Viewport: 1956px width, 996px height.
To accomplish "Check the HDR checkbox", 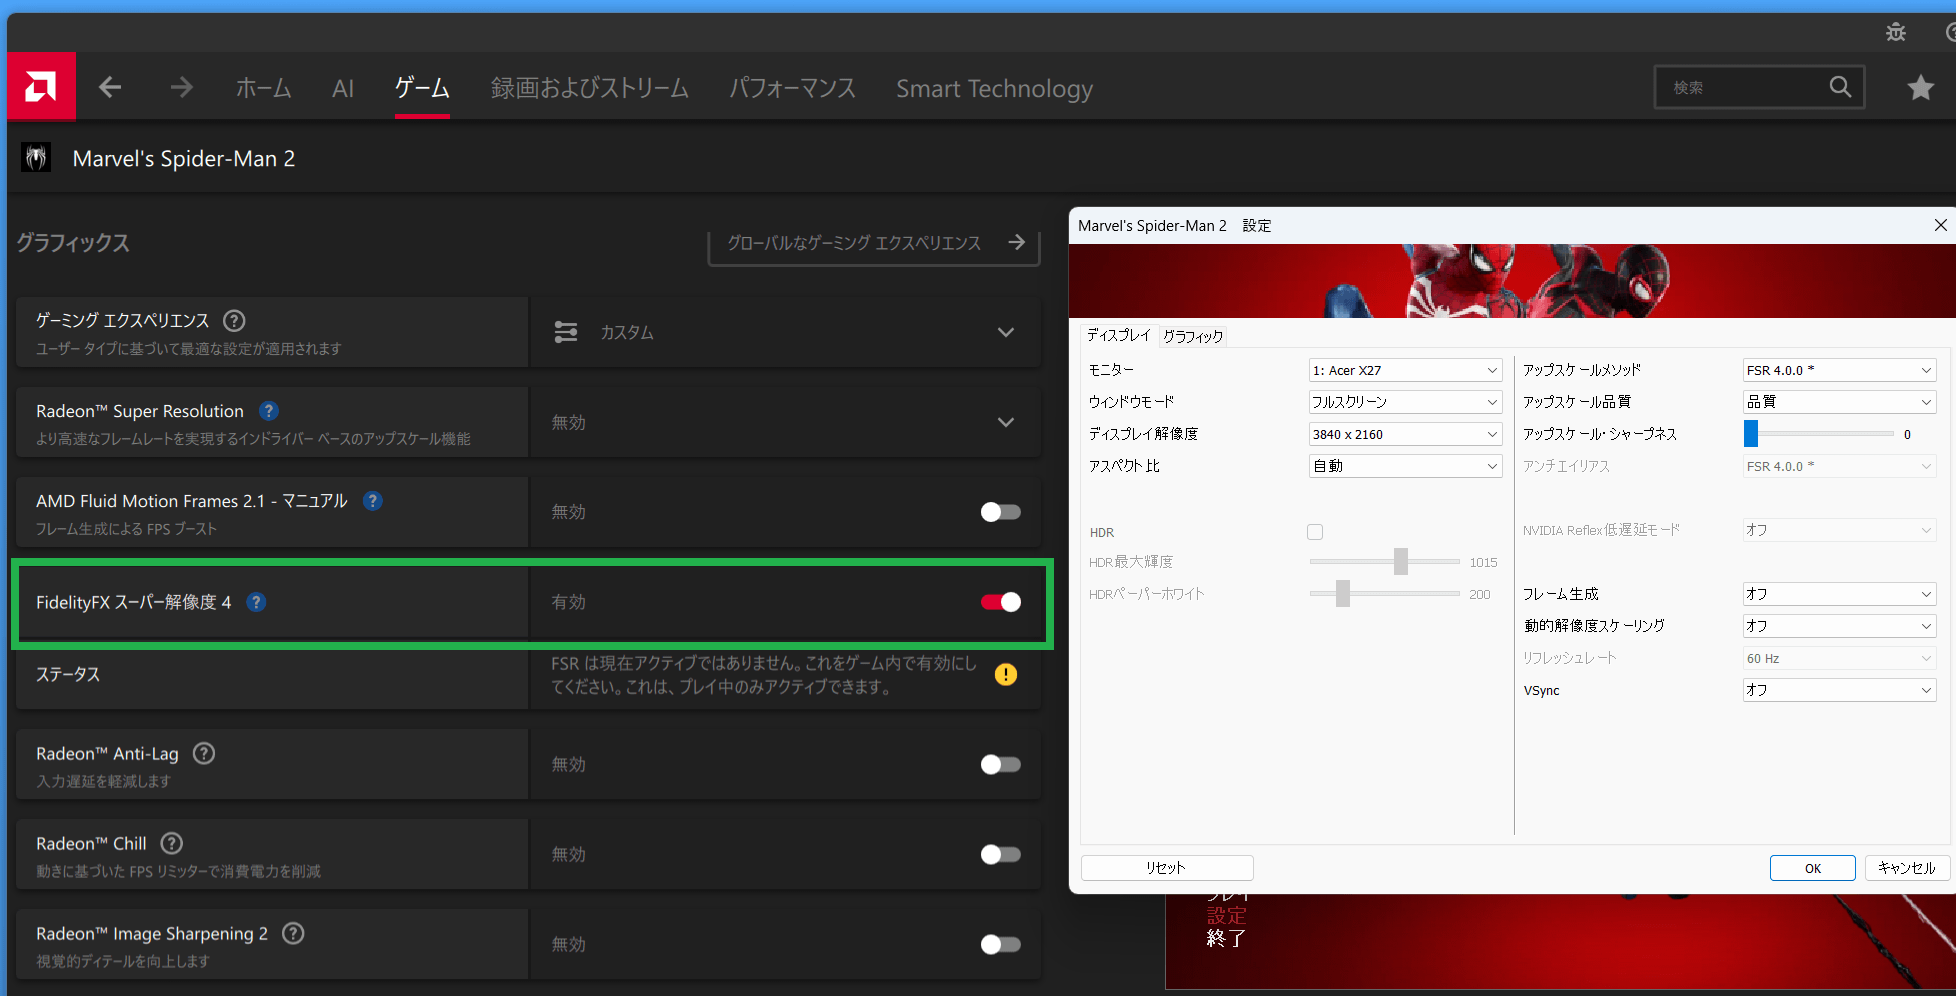I will [1315, 532].
